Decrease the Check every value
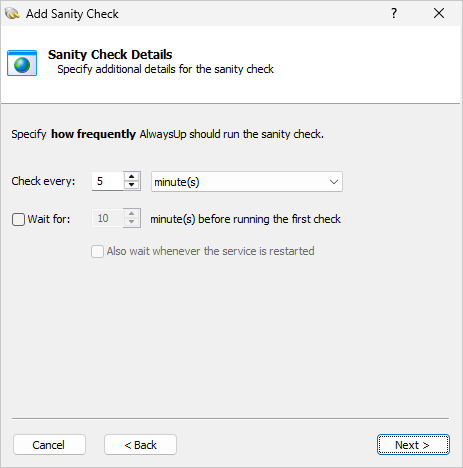 [132, 185]
